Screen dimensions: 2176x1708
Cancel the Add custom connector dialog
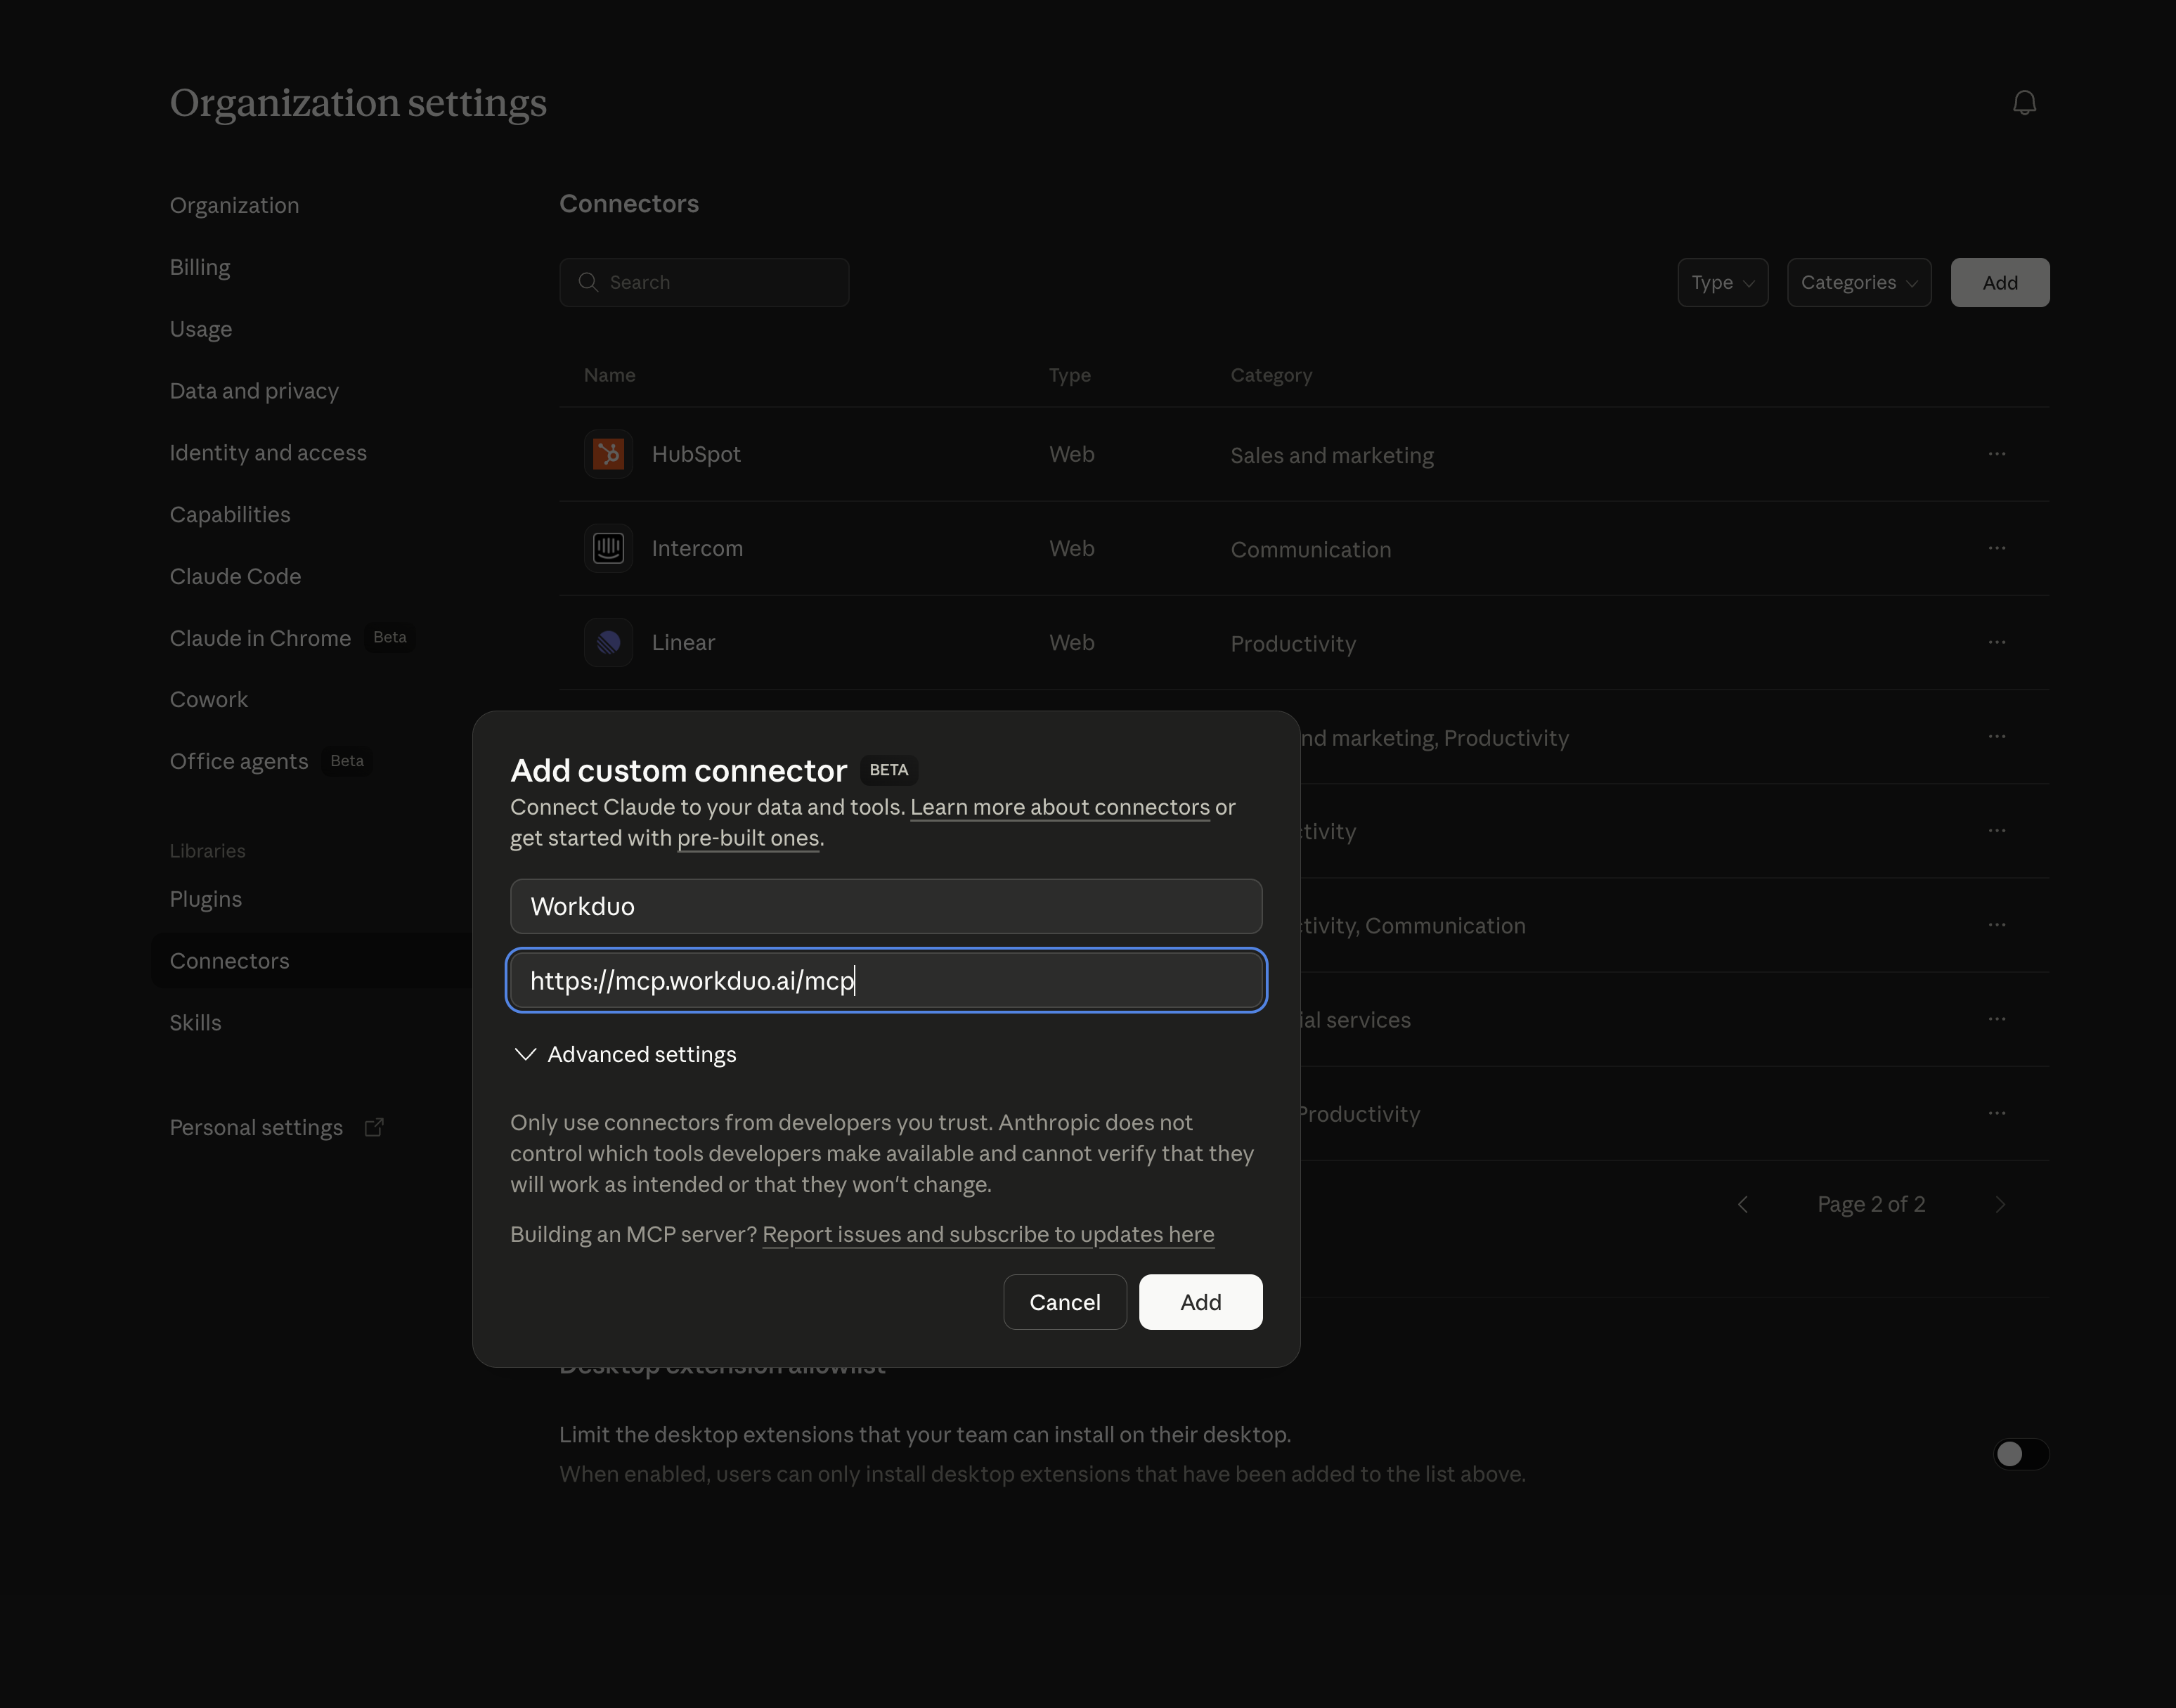click(1064, 1302)
